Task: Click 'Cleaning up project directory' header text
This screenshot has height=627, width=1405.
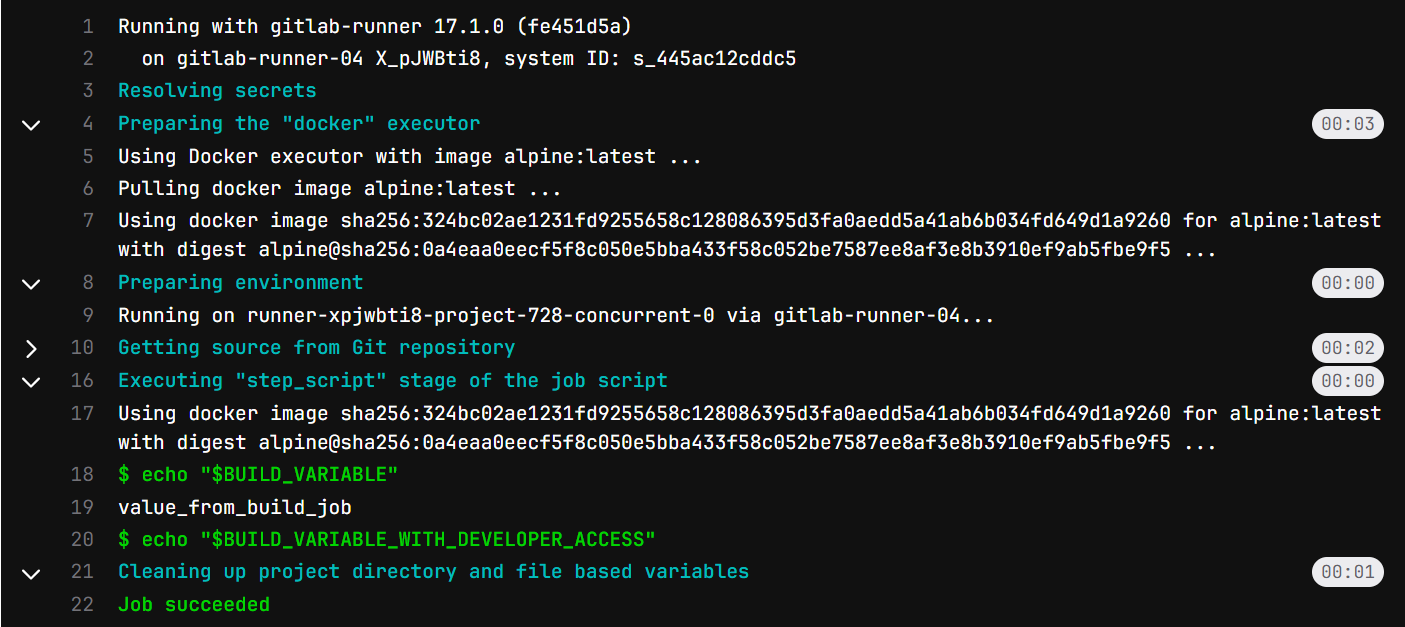Action: pos(433,572)
